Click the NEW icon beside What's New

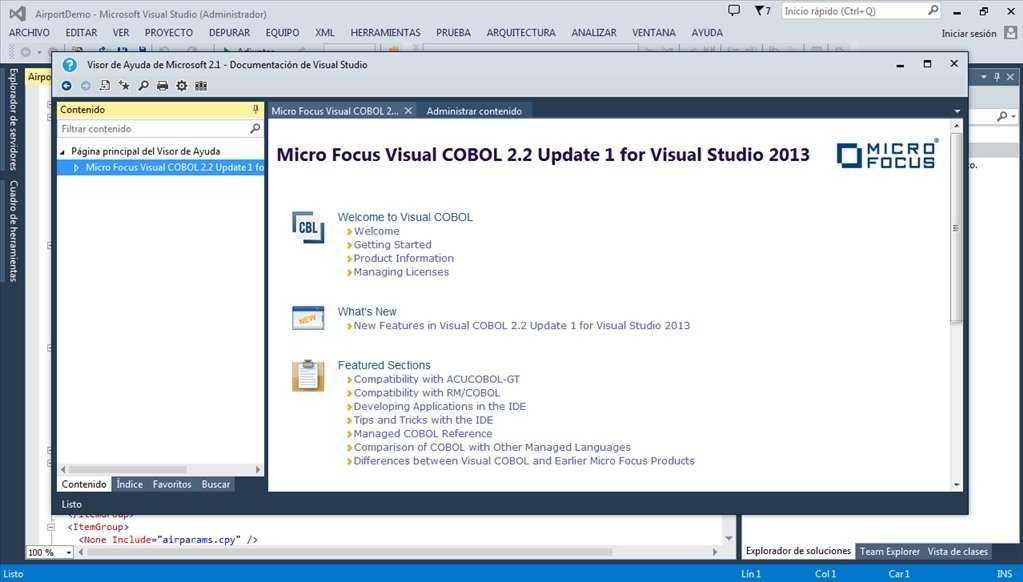pos(308,318)
